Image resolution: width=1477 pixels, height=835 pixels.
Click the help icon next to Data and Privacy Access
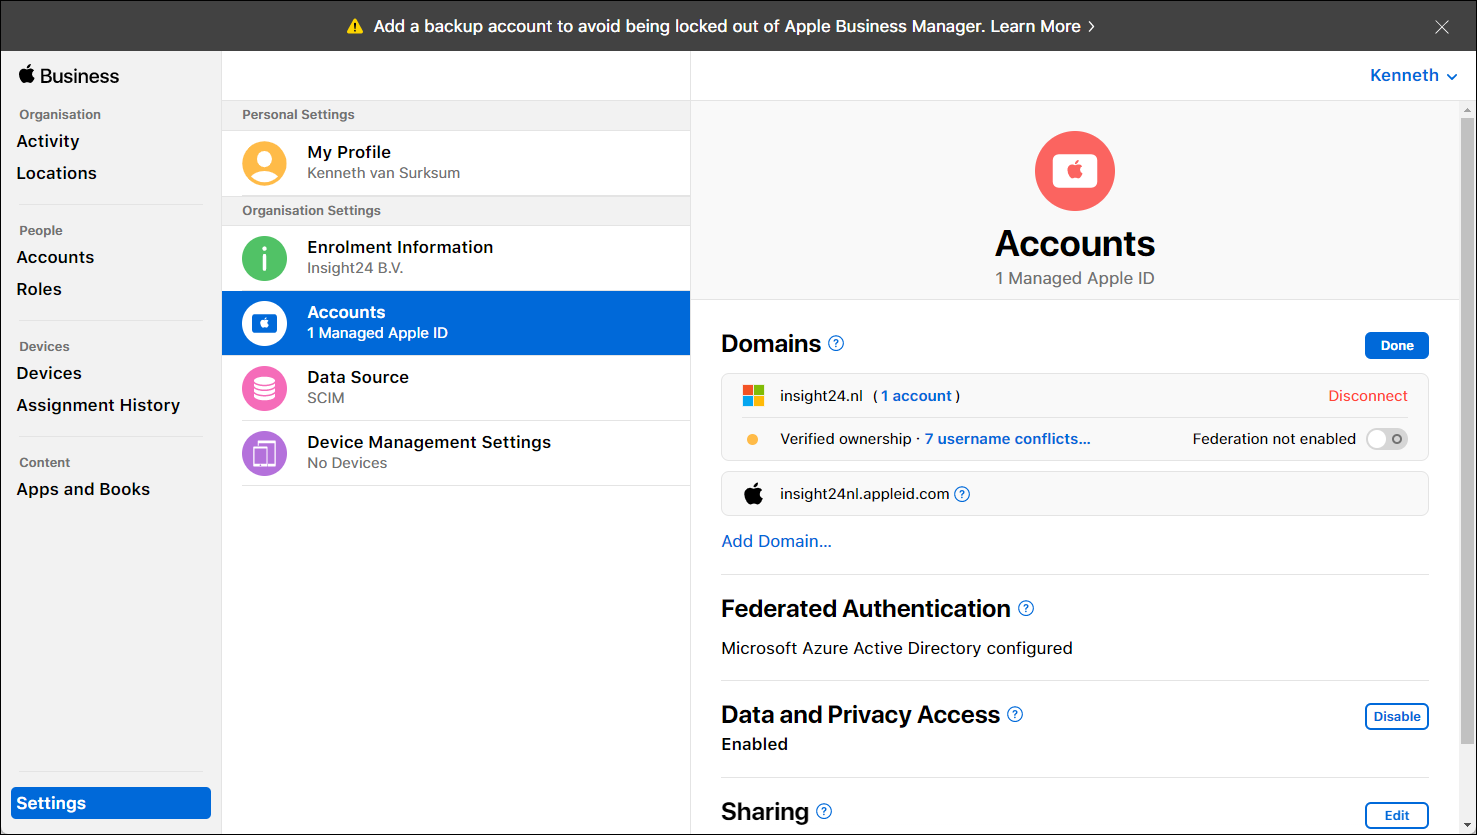pos(1015,714)
